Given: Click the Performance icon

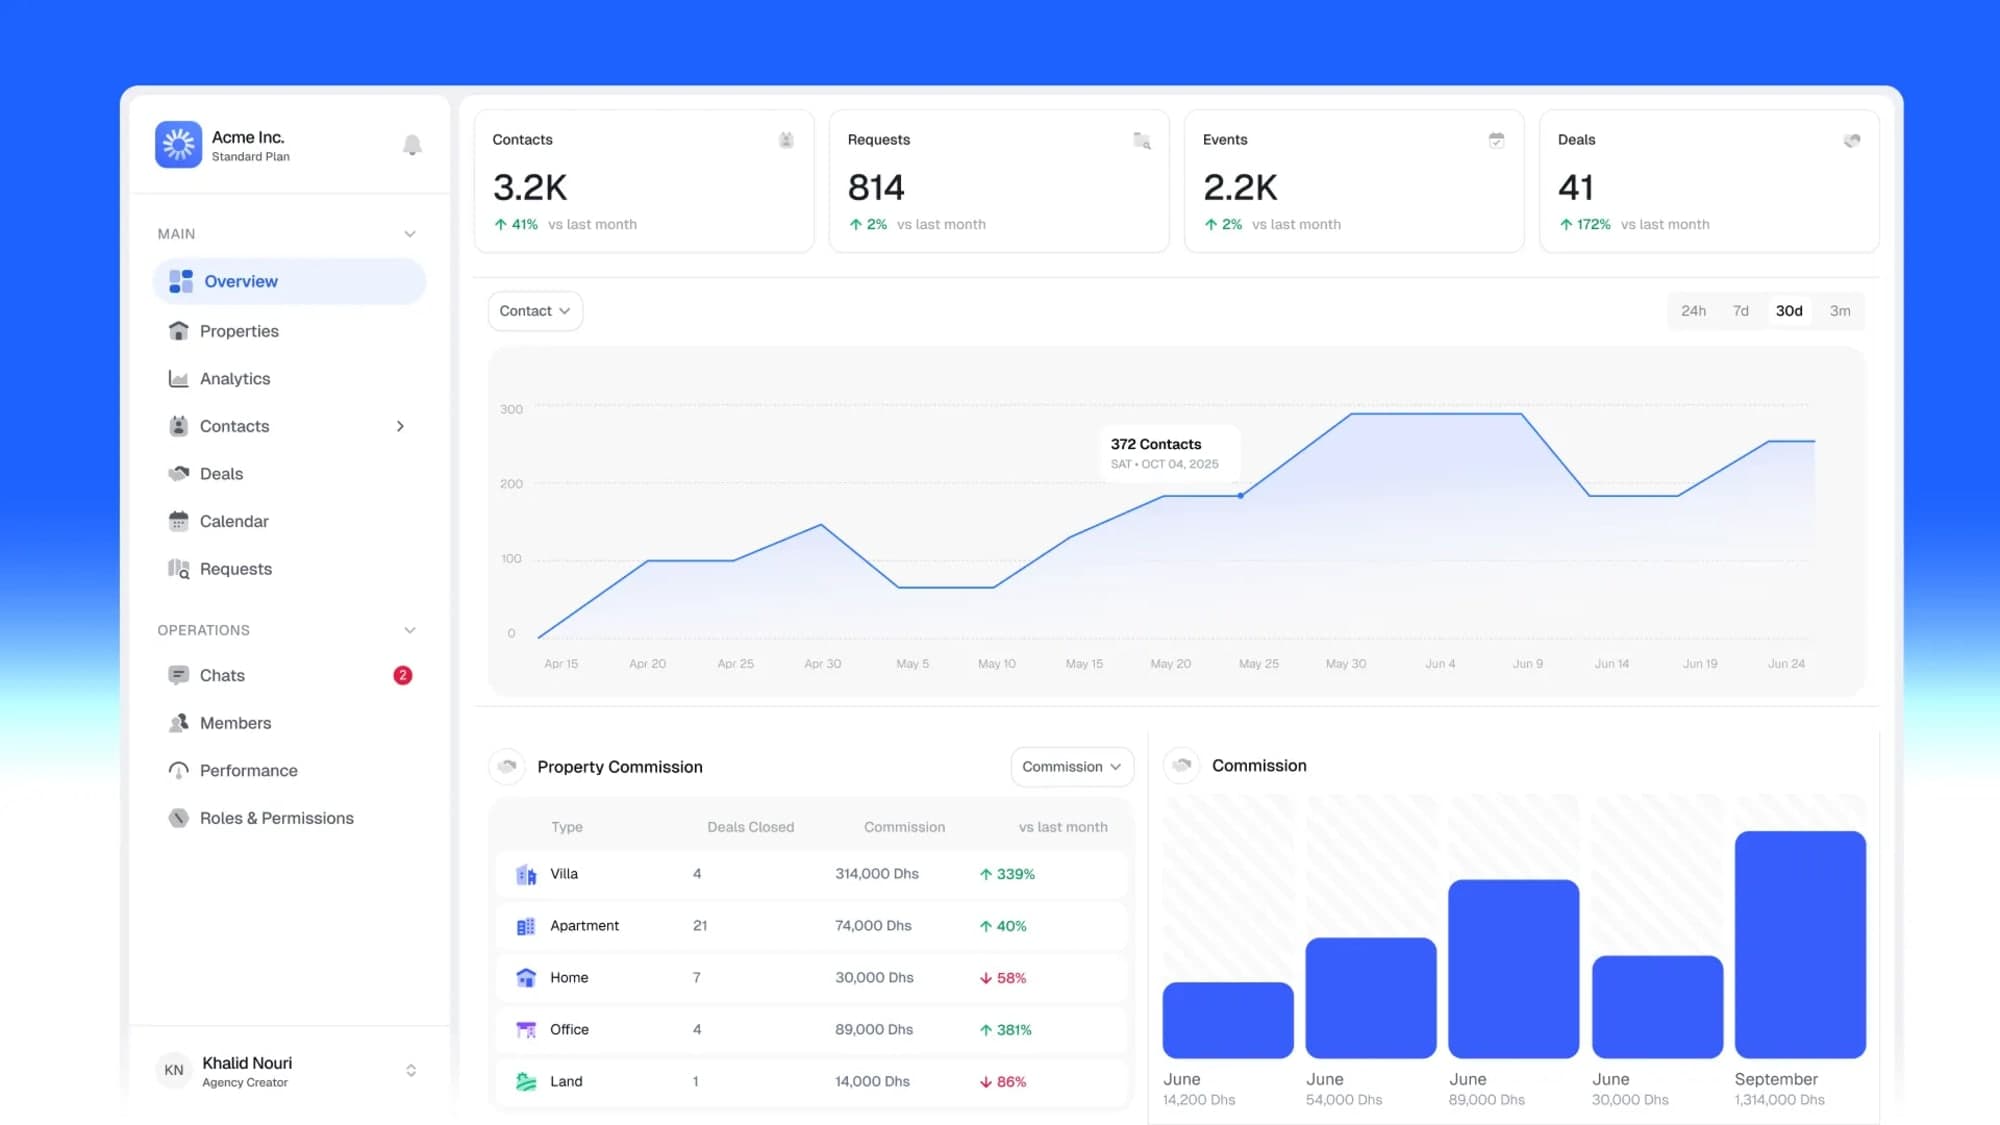Looking at the screenshot, I should pos(178,770).
